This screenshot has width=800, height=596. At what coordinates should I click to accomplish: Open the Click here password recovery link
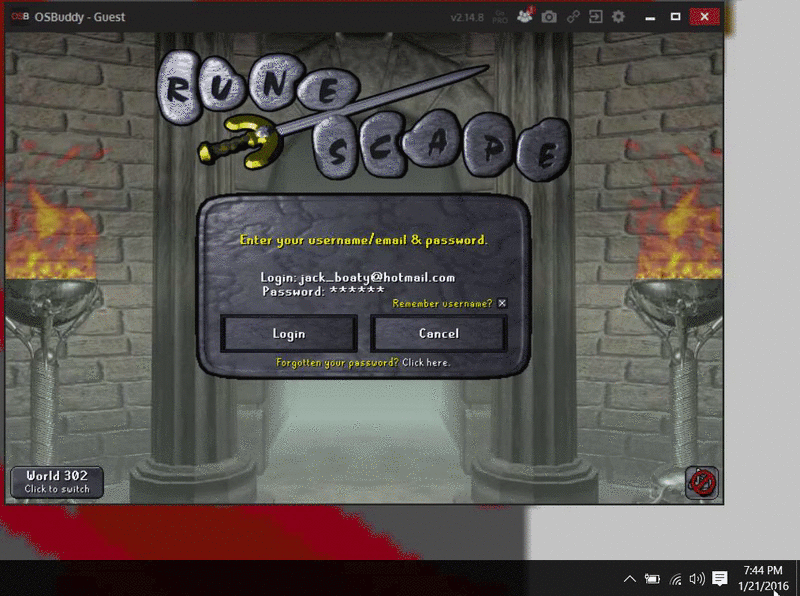click(426, 363)
